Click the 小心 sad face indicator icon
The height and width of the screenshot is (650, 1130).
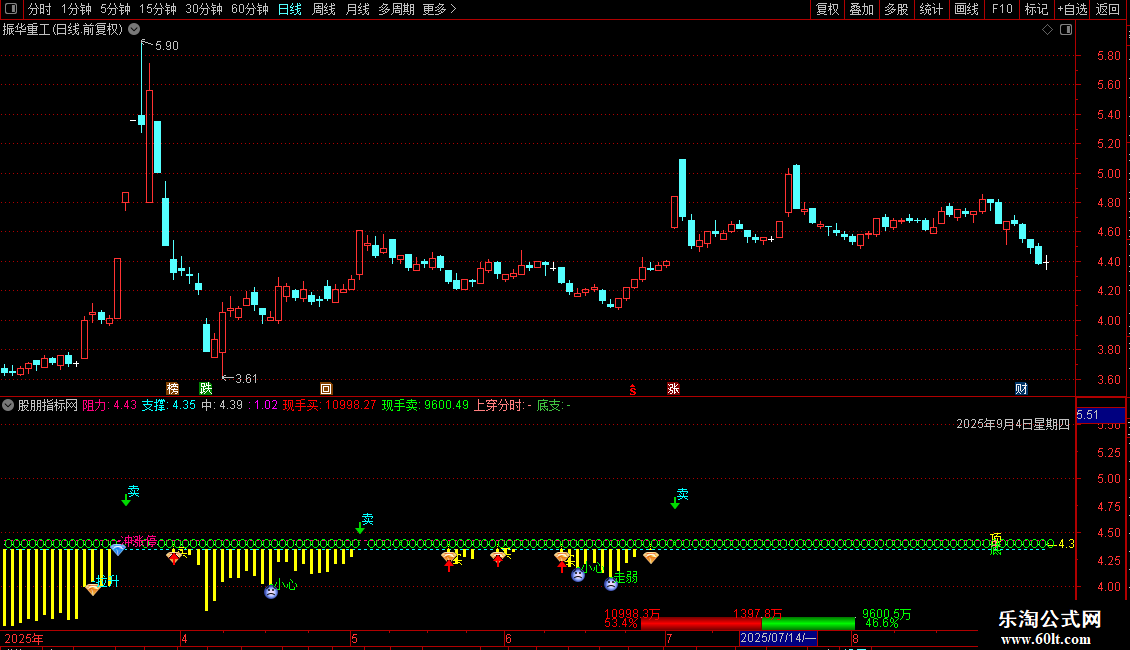point(271,592)
